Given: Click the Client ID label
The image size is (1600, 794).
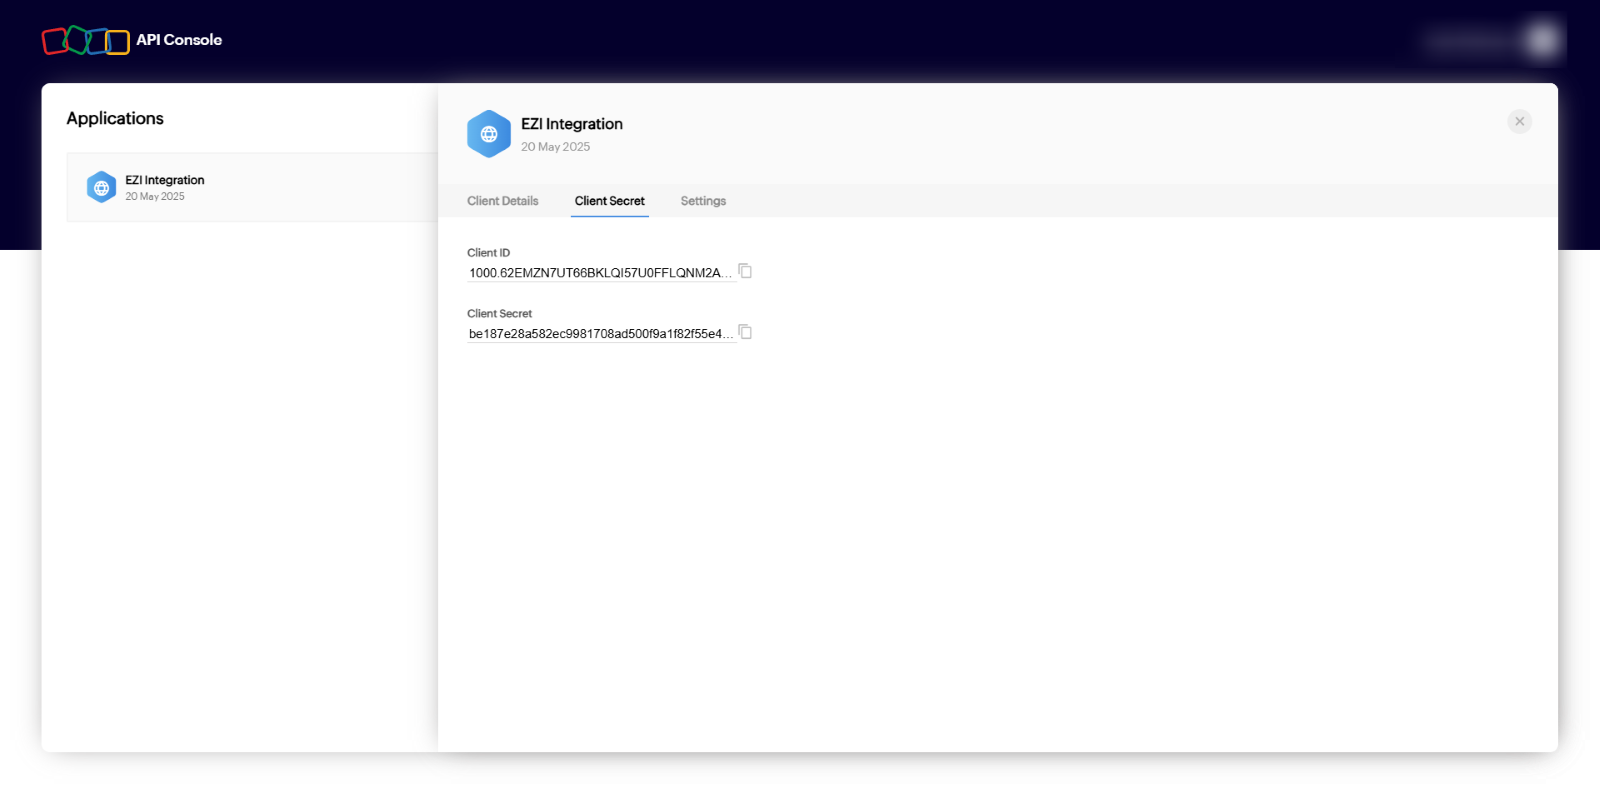Looking at the screenshot, I should [488, 253].
